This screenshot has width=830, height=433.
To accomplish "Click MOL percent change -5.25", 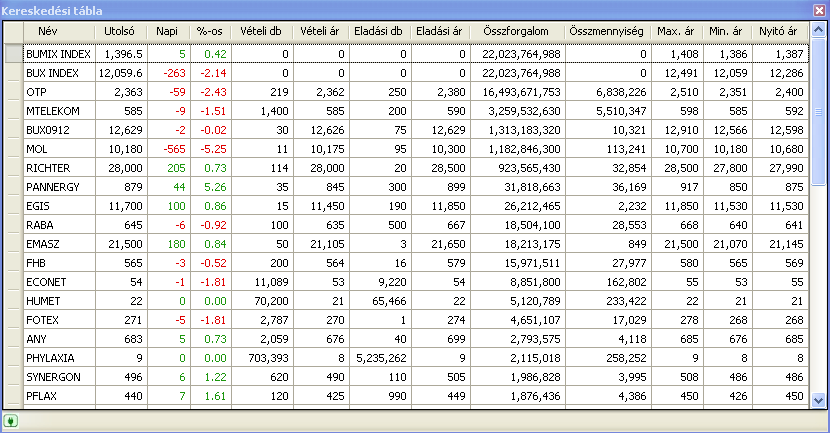I will tap(213, 149).
